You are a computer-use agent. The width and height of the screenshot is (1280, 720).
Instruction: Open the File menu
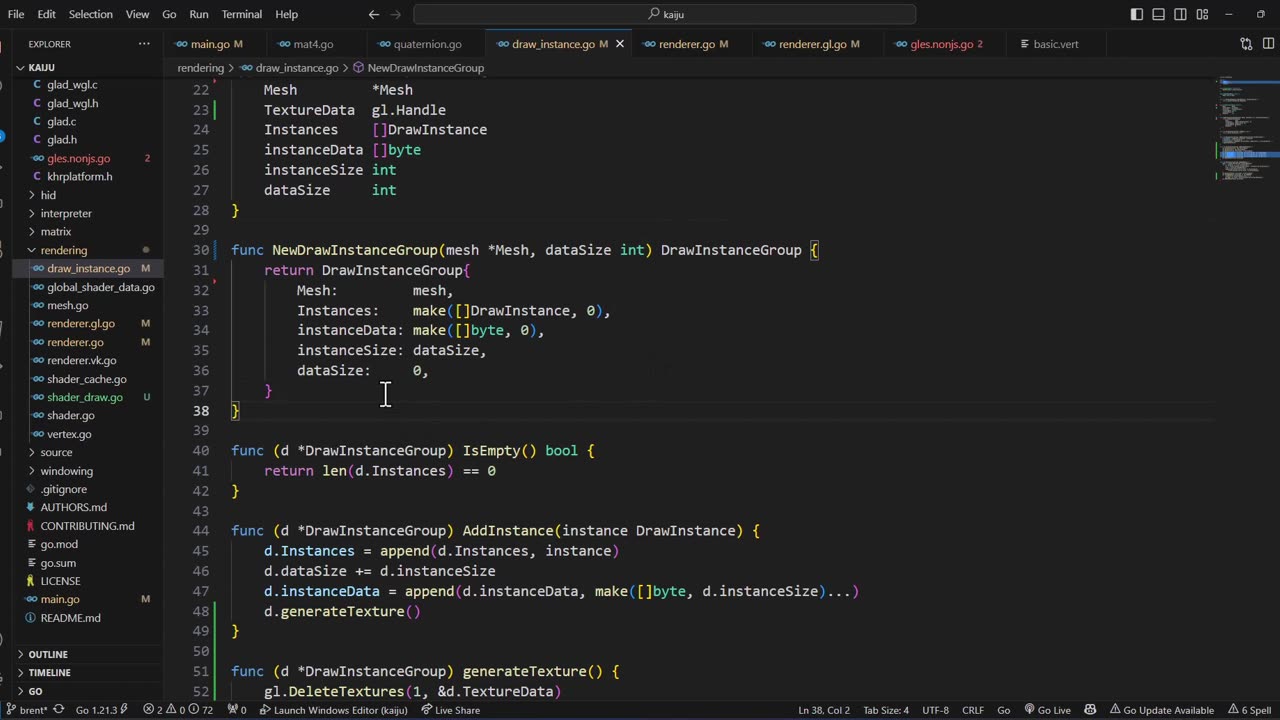(16, 14)
